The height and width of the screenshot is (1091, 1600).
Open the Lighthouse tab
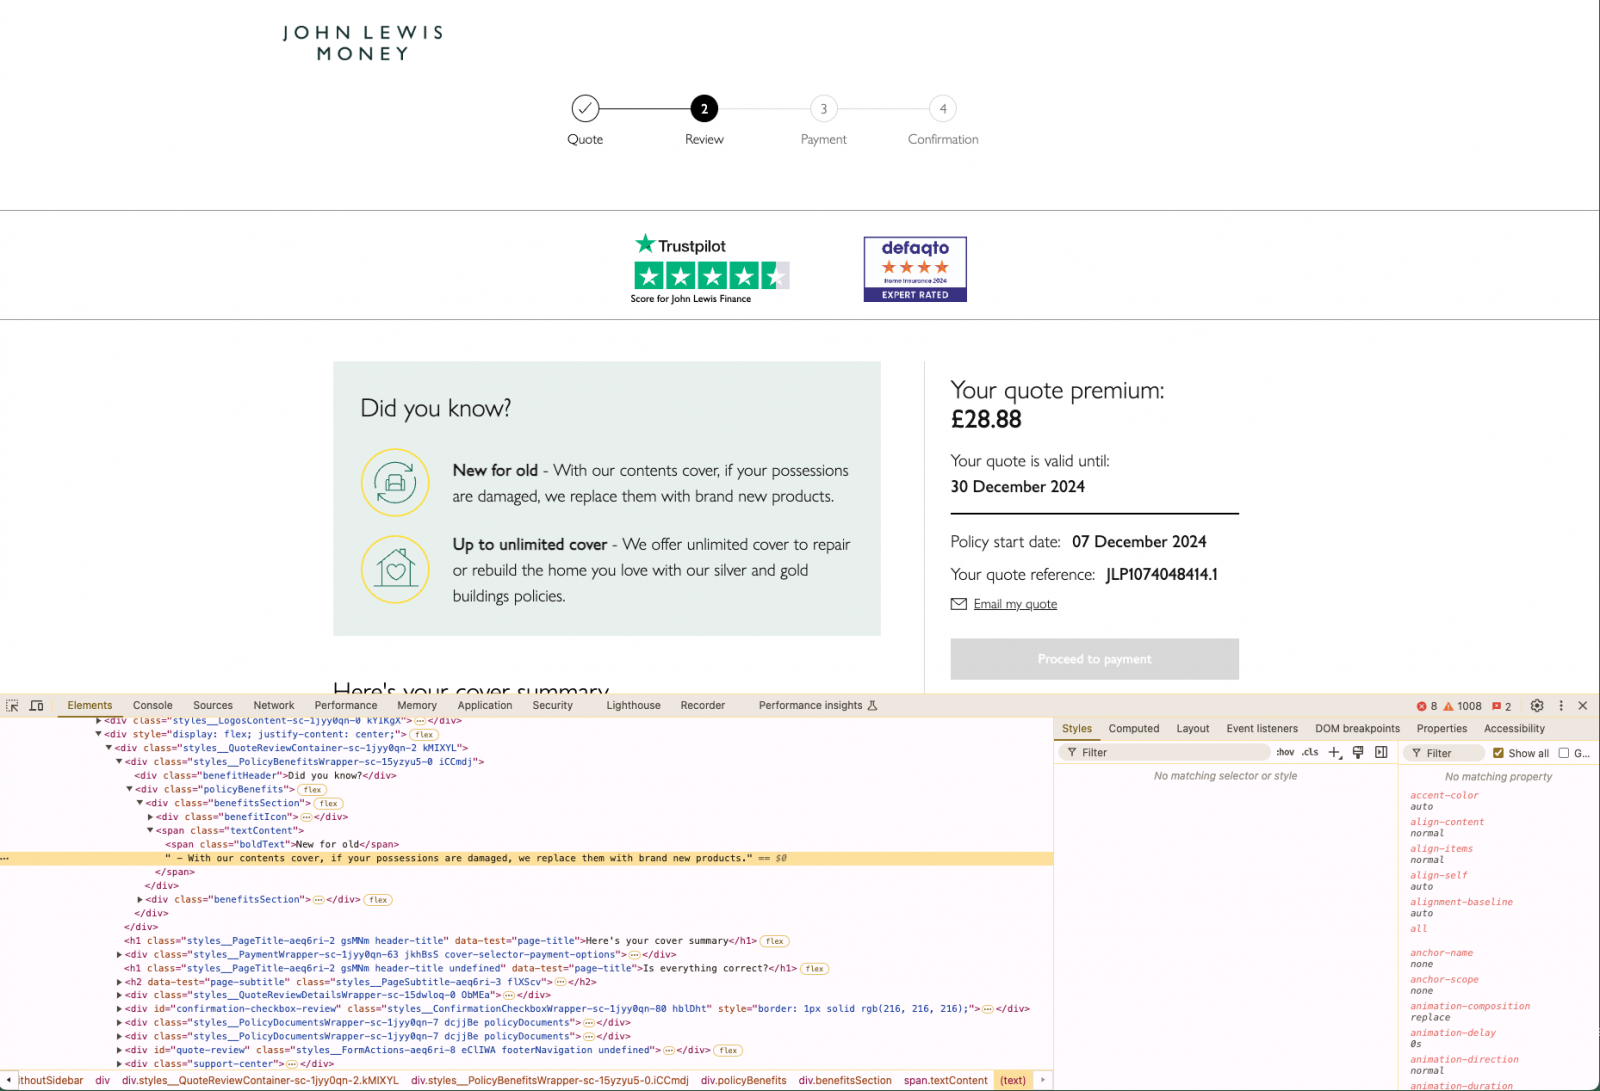pyautogui.click(x=633, y=705)
